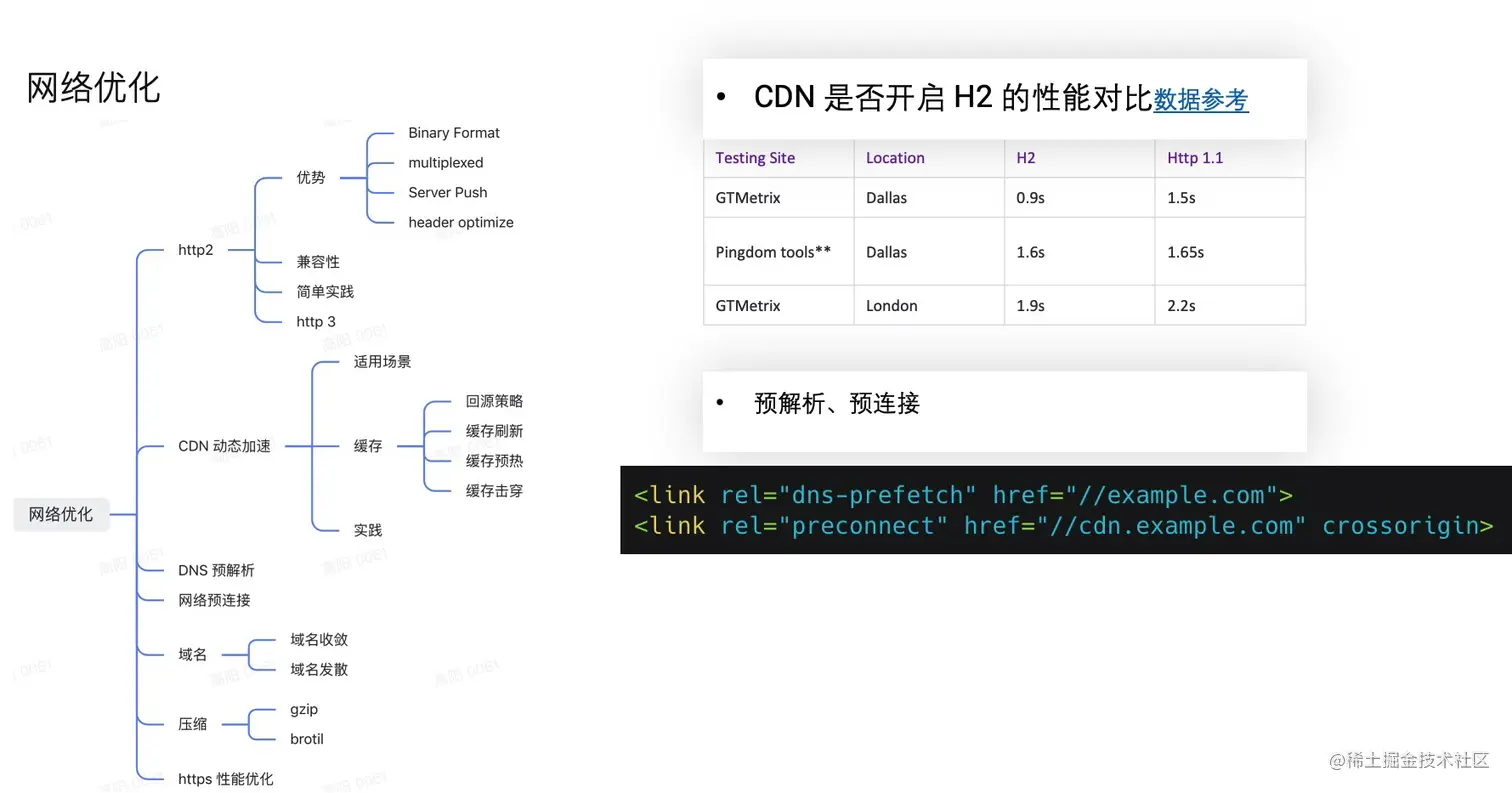Select the 优势 branch node
1512x793 pixels.
pyautogui.click(x=311, y=178)
